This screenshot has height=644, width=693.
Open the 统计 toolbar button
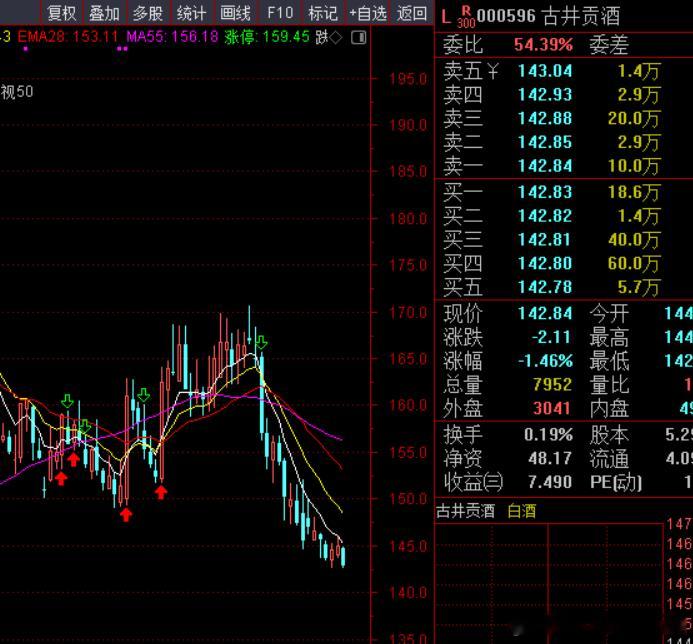tap(191, 13)
